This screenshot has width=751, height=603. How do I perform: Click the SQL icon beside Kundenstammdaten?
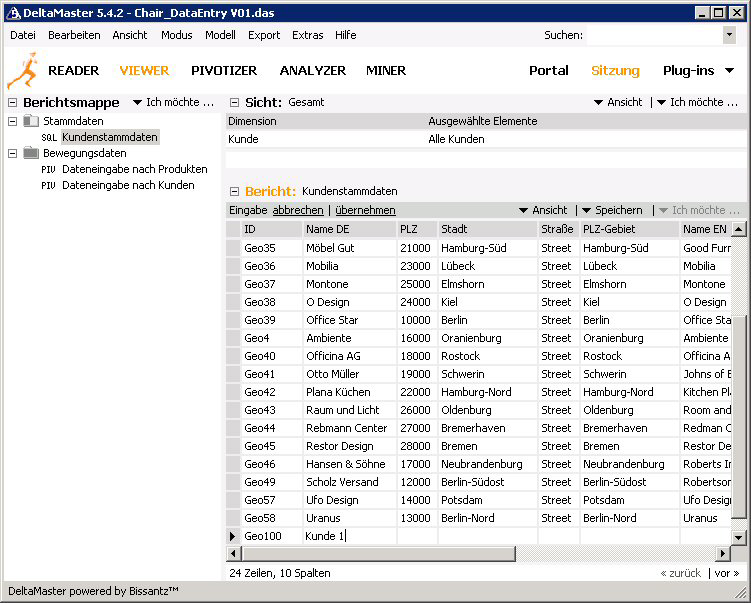tap(49, 137)
